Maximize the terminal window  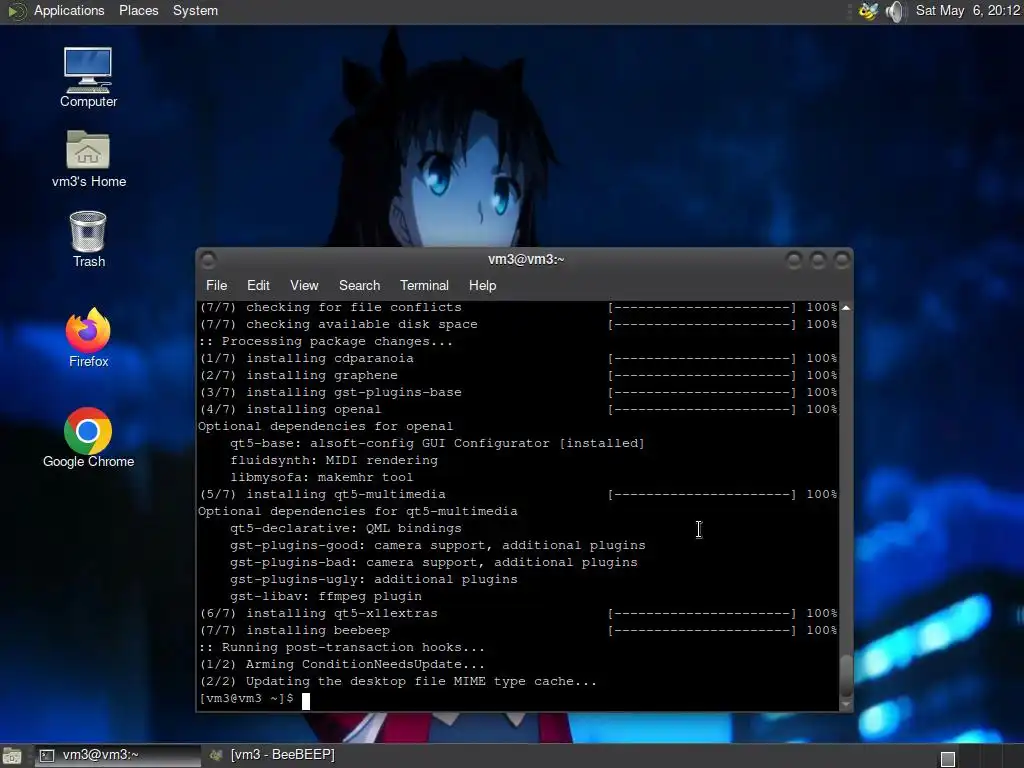[818, 261]
